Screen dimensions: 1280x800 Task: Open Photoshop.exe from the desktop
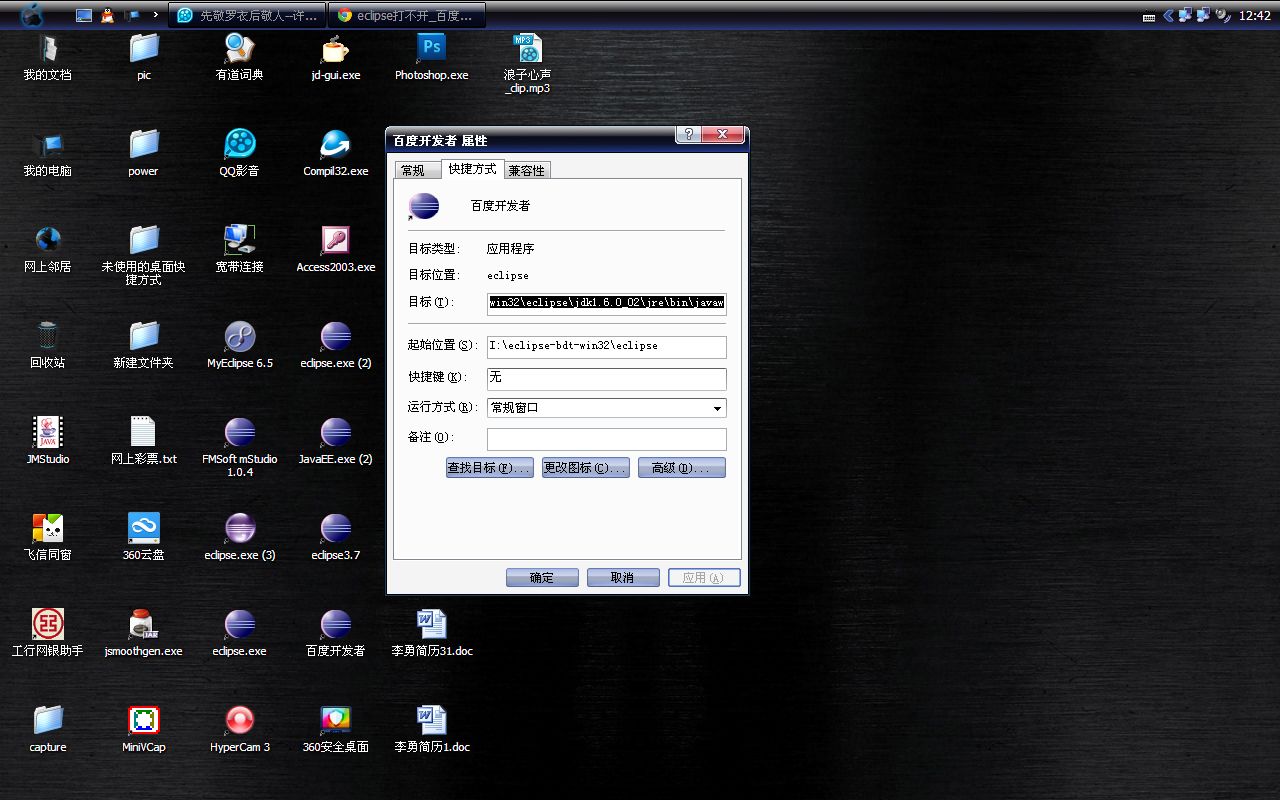tap(431, 50)
